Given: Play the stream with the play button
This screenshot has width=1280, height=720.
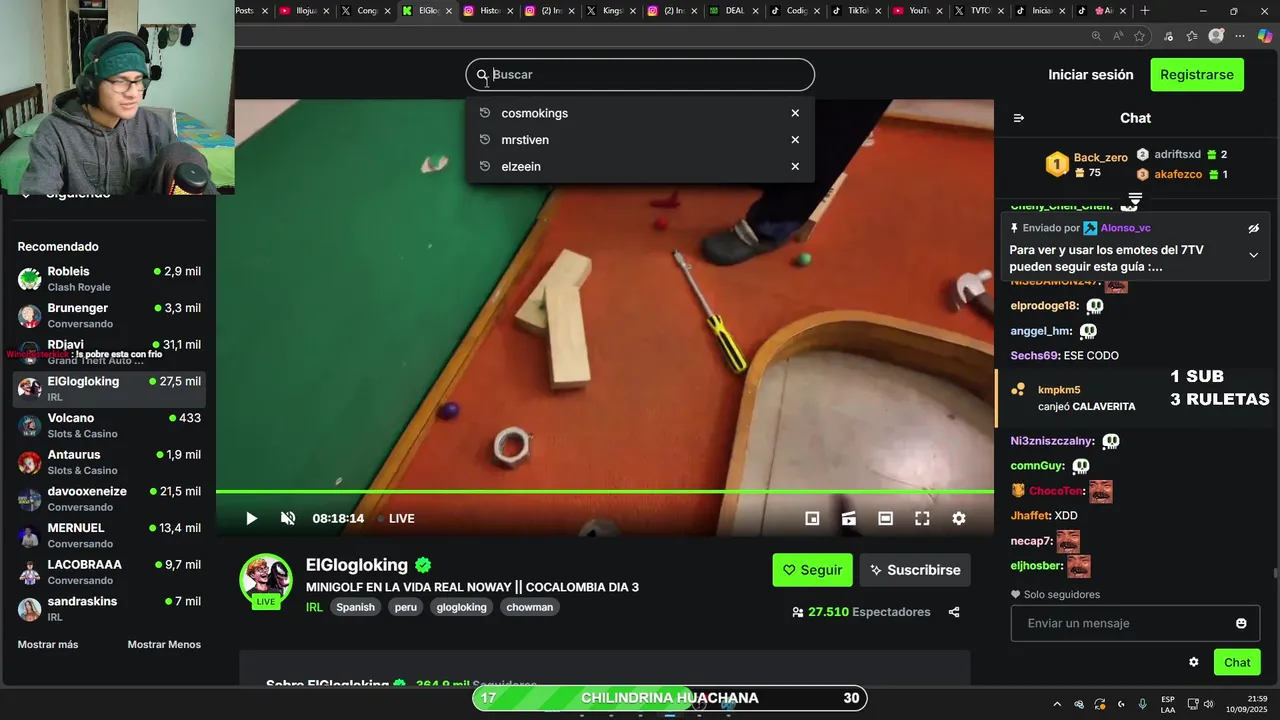Looking at the screenshot, I should coord(251,518).
